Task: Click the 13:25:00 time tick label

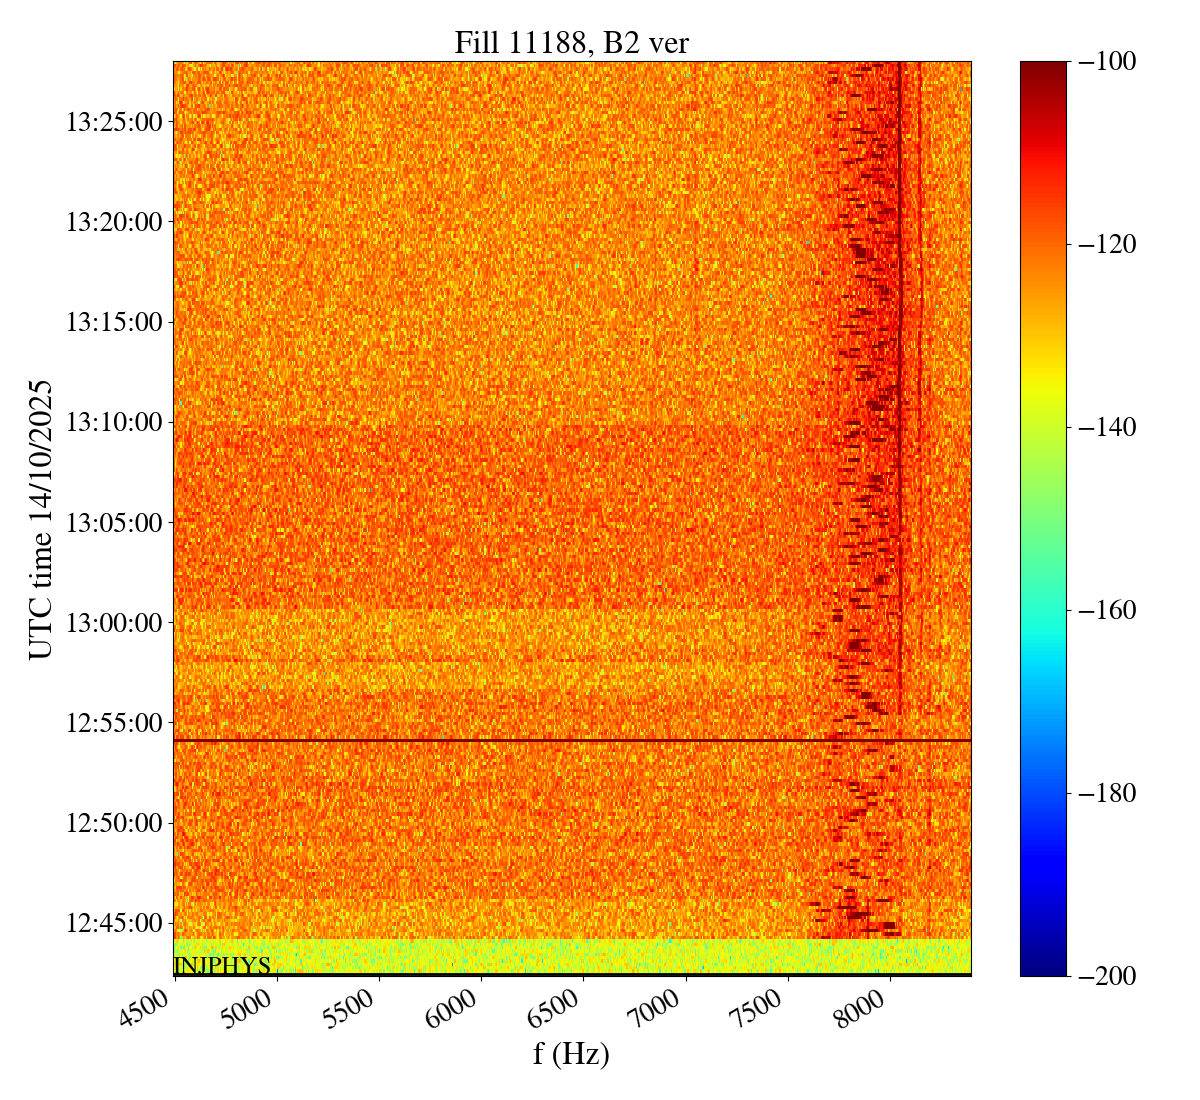Action: 114,122
